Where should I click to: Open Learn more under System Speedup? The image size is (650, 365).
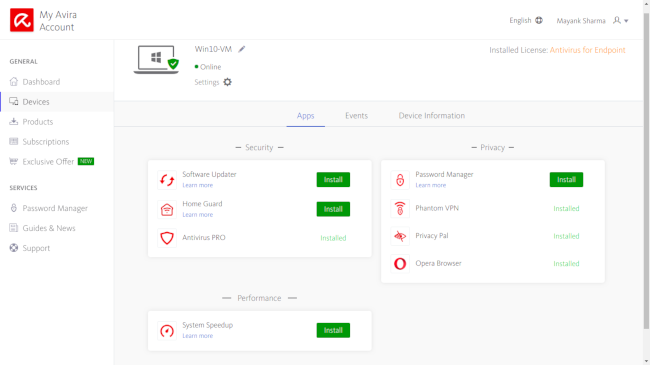pyautogui.click(x=198, y=336)
